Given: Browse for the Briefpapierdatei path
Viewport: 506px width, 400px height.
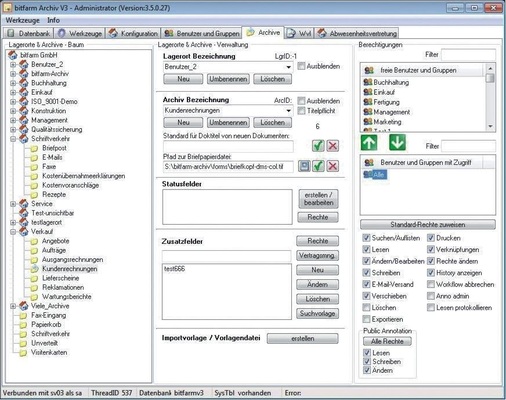Looking at the screenshot, I should click(x=304, y=166).
